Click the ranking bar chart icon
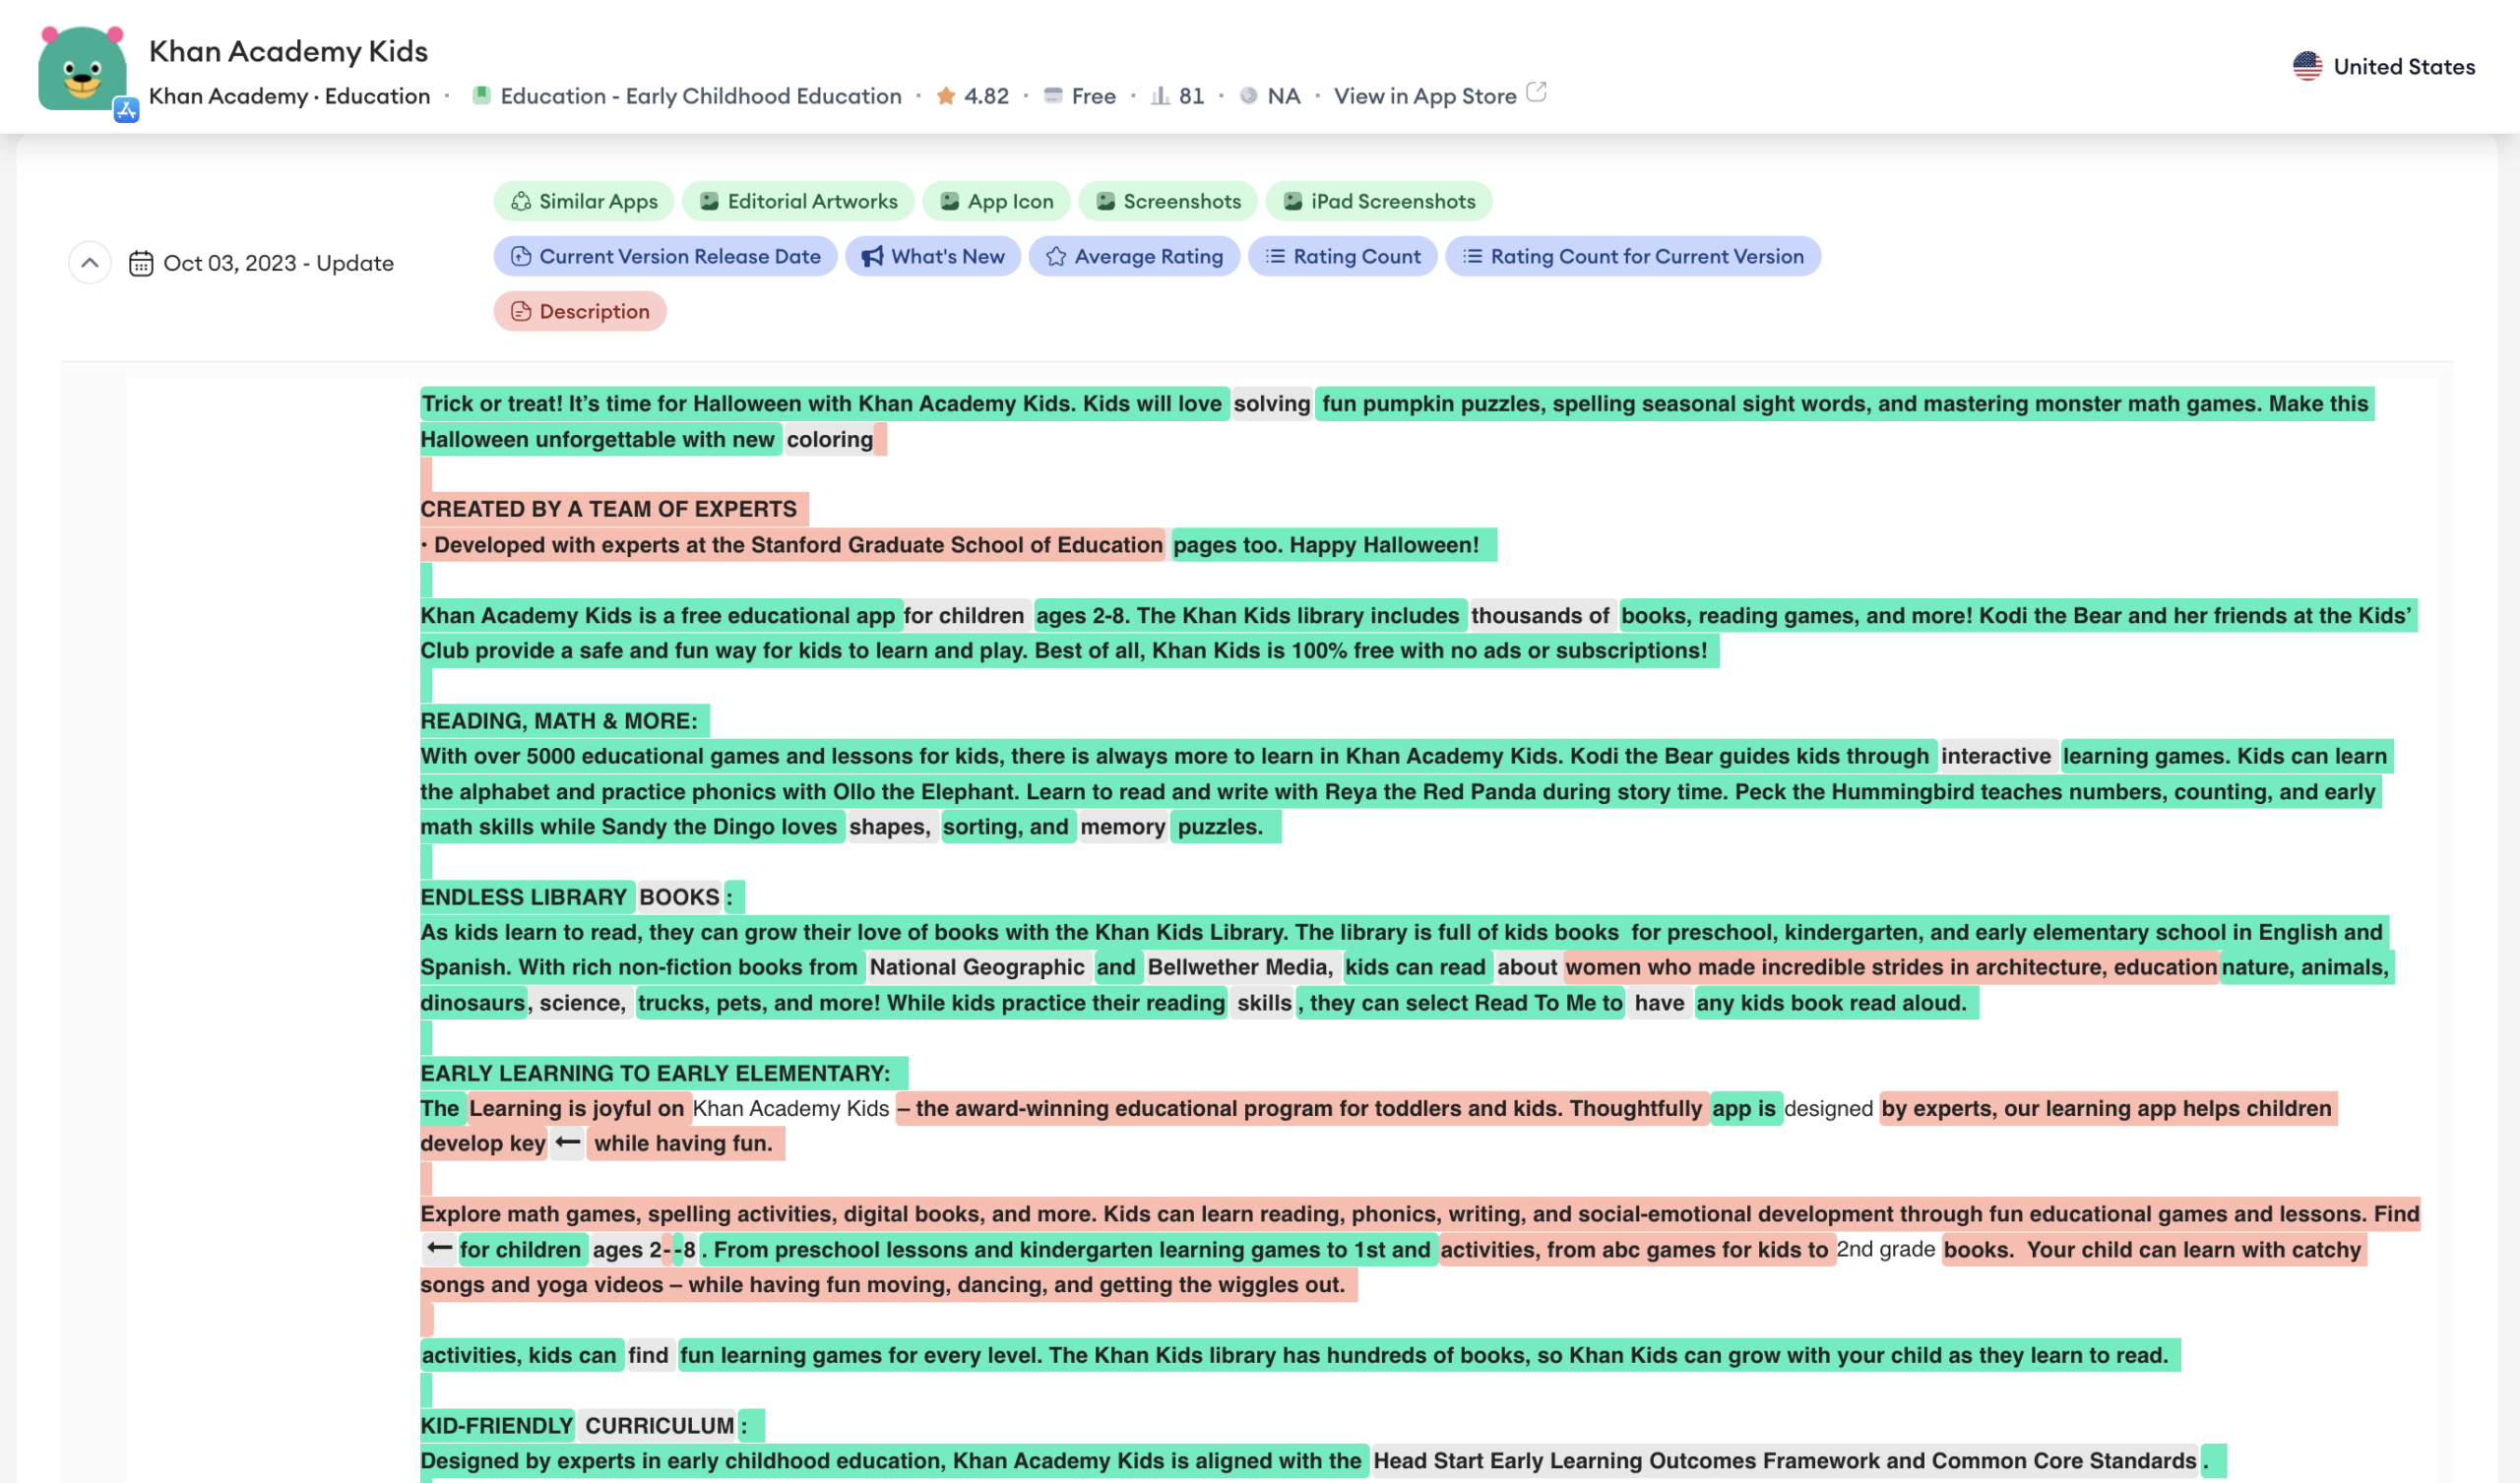Viewport: 2520px width, 1483px height. [1160, 96]
